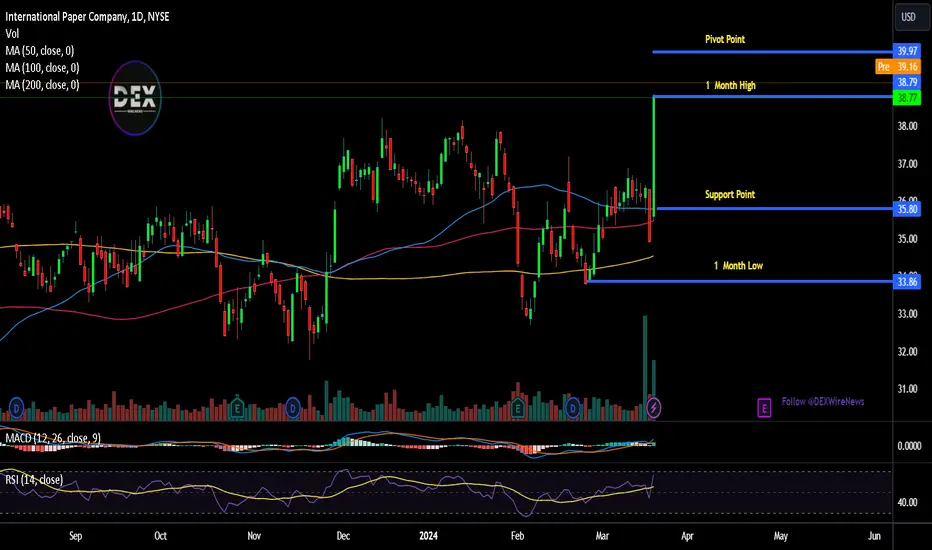Select the blue Support Point horizontal line

click(774, 209)
